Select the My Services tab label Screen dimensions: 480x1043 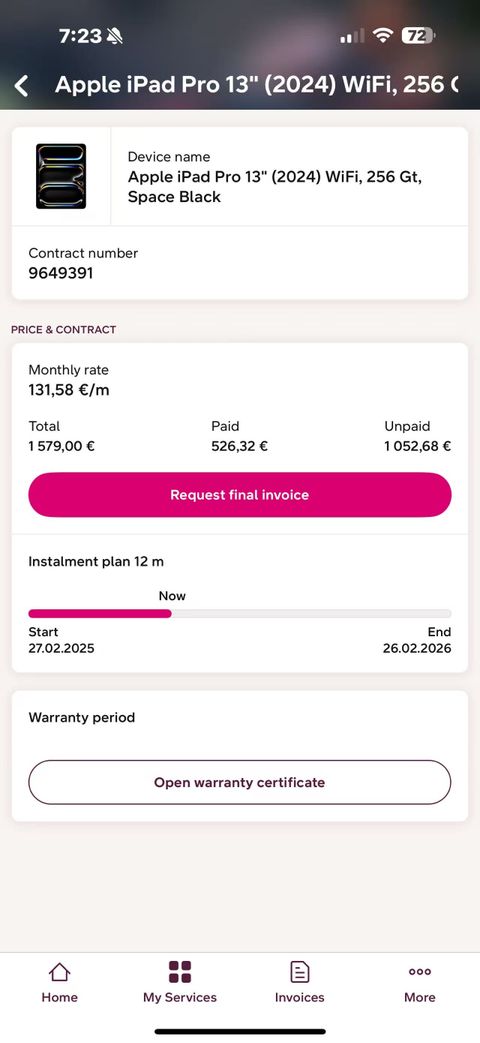pyautogui.click(x=180, y=997)
